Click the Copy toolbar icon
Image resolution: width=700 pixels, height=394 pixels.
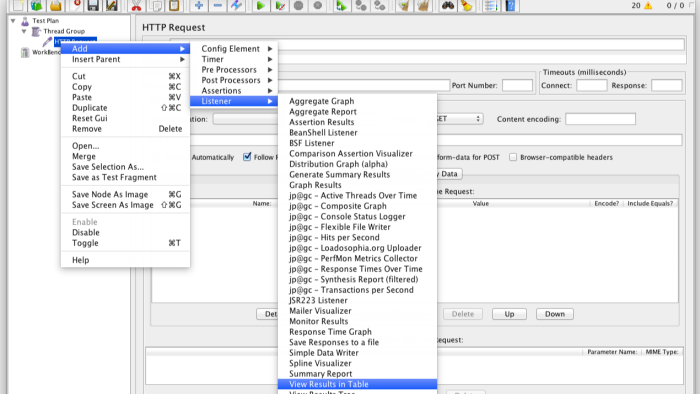[156, 5]
